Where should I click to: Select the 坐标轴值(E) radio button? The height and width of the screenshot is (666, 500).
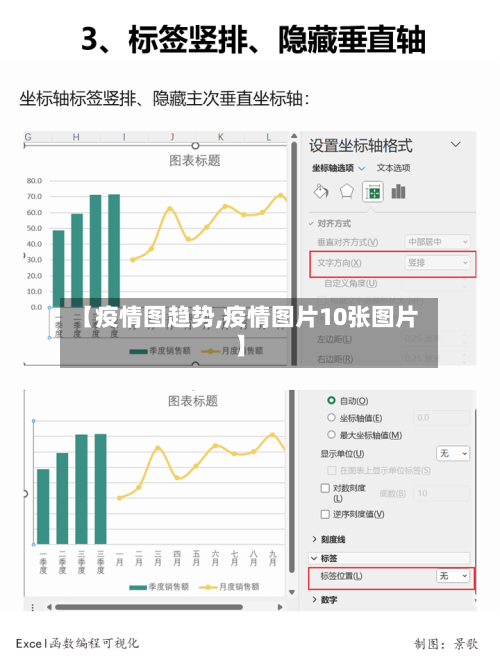click(331, 418)
